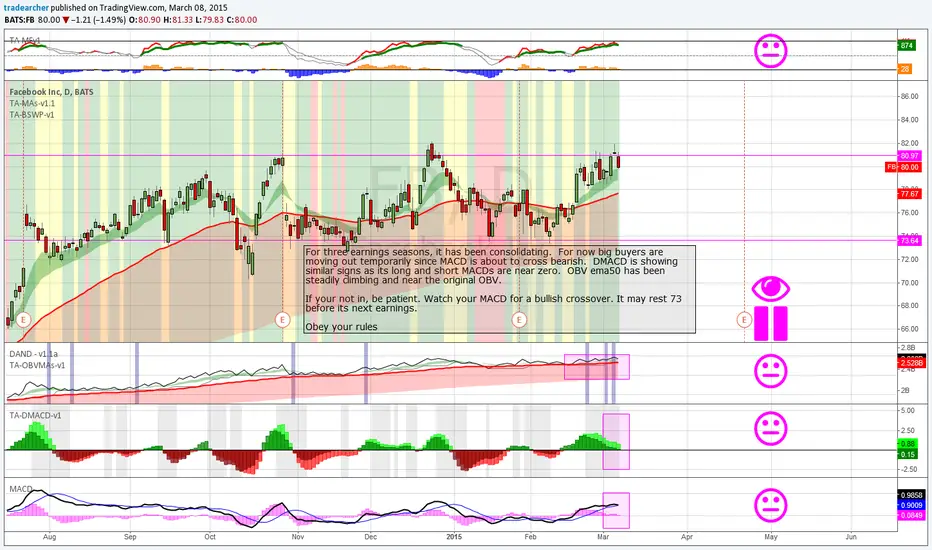Click the Aug label on the time axis
The height and width of the screenshot is (550, 932).
coord(49,536)
